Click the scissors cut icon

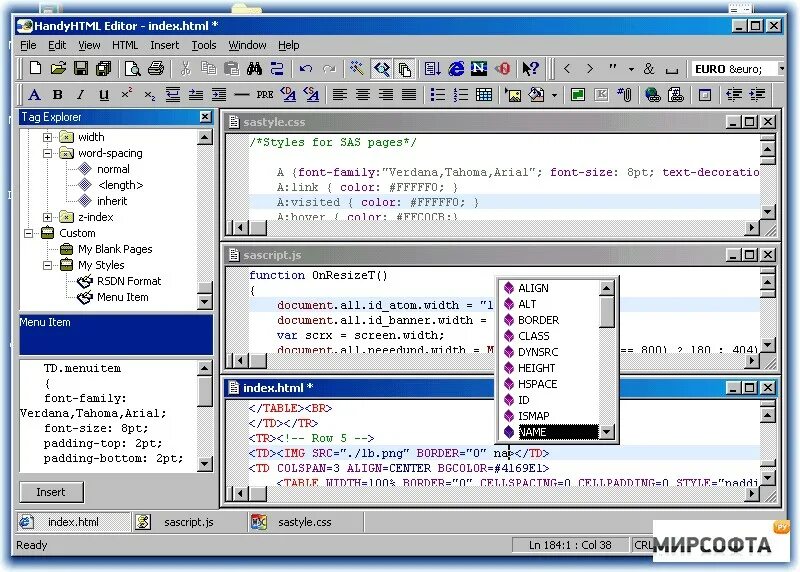point(186,68)
